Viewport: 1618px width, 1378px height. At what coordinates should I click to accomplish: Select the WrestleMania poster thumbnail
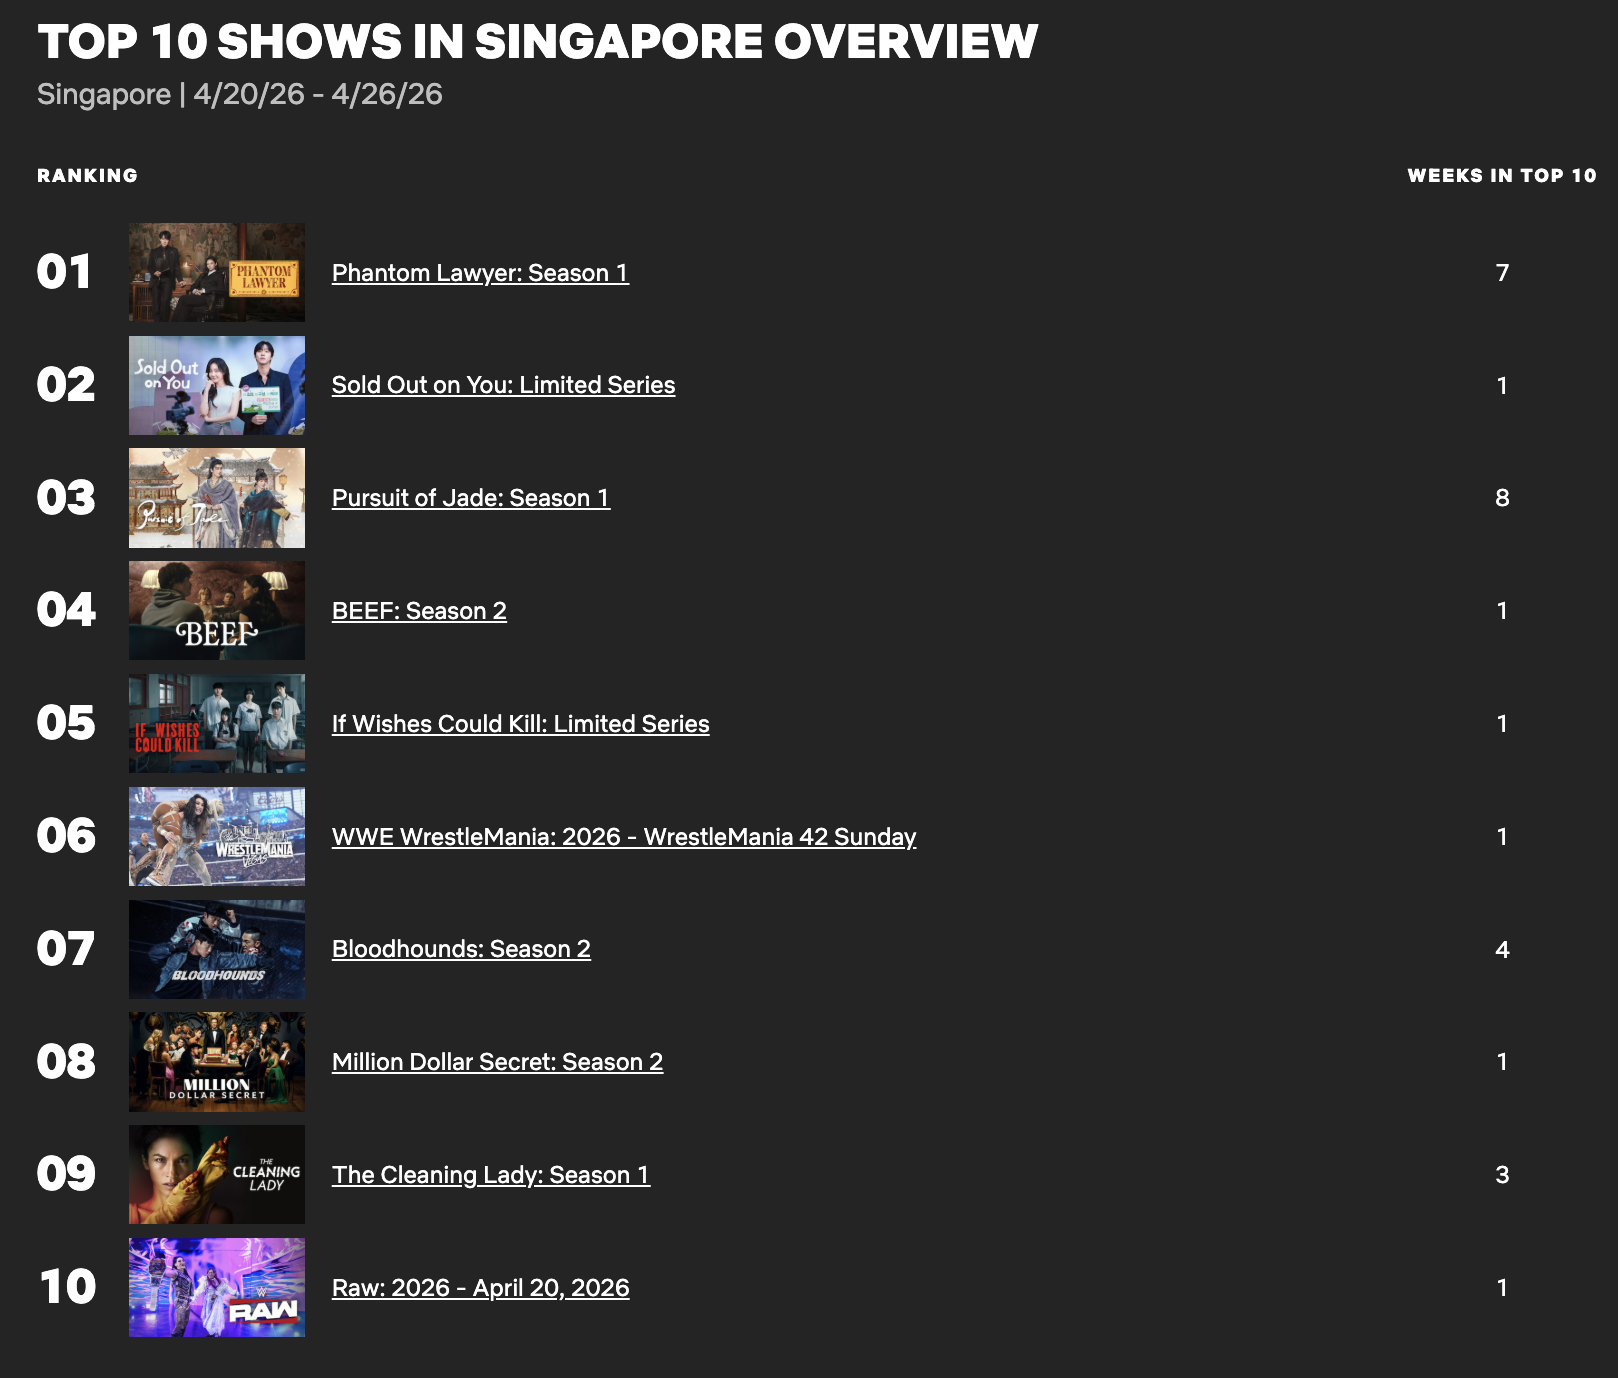[x=217, y=836]
